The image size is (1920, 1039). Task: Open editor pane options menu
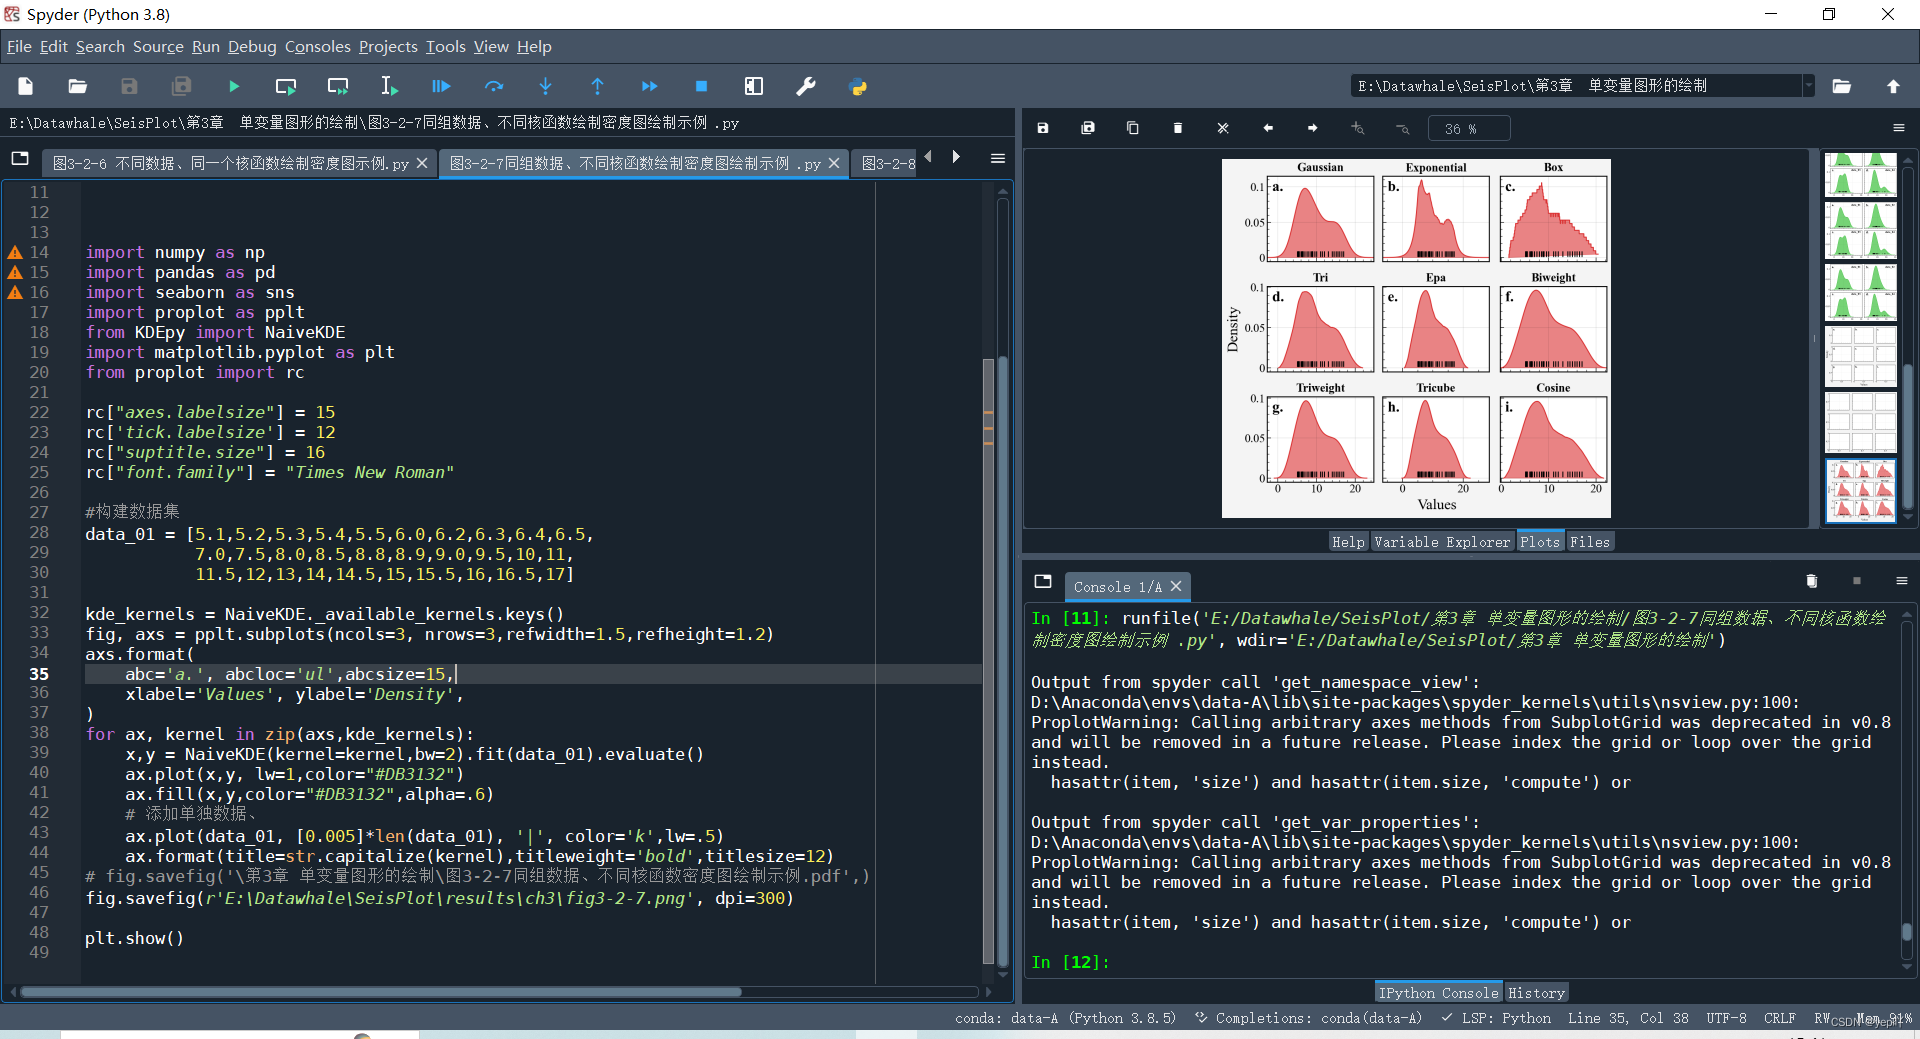pyautogui.click(x=998, y=158)
